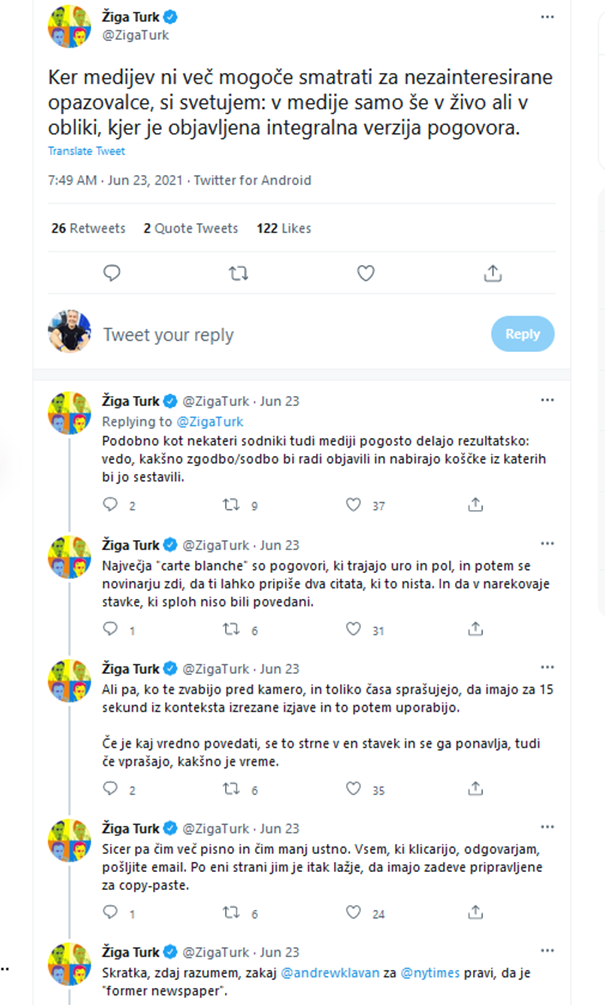Like the main tweet with heart icon

point(366,273)
